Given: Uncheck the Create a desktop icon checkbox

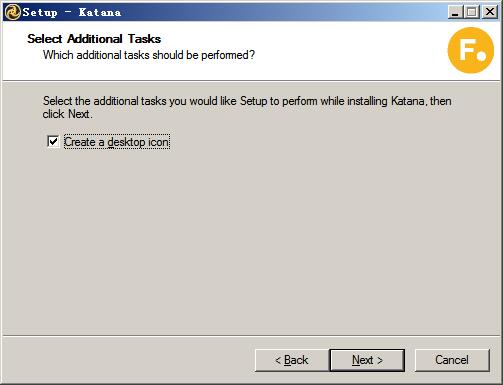Looking at the screenshot, I should click(53, 141).
